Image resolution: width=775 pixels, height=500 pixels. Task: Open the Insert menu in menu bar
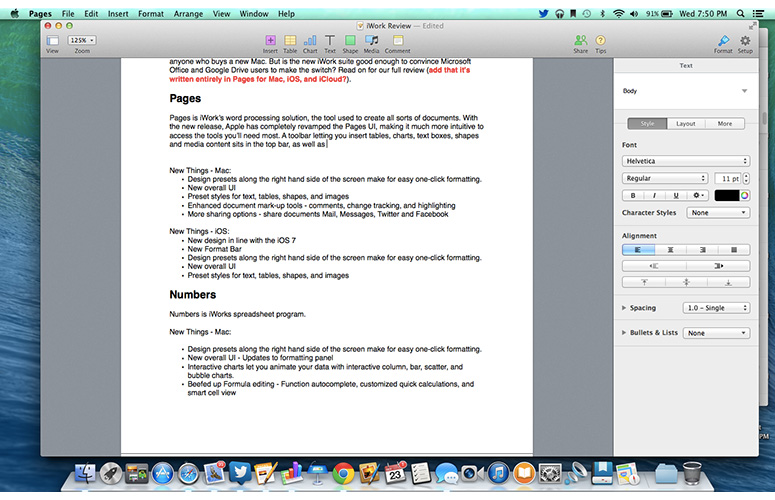click(x=118, y=13)
